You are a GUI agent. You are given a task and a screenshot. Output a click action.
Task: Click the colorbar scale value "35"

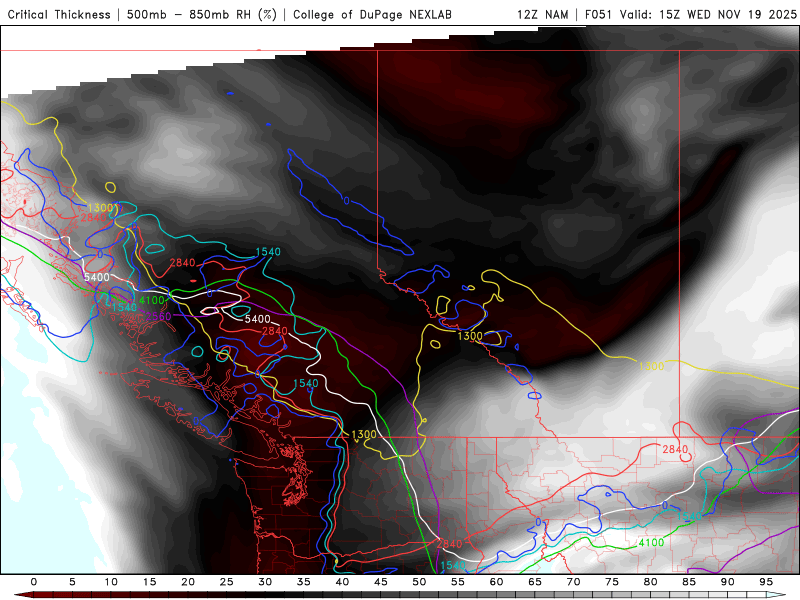(304, 582)
